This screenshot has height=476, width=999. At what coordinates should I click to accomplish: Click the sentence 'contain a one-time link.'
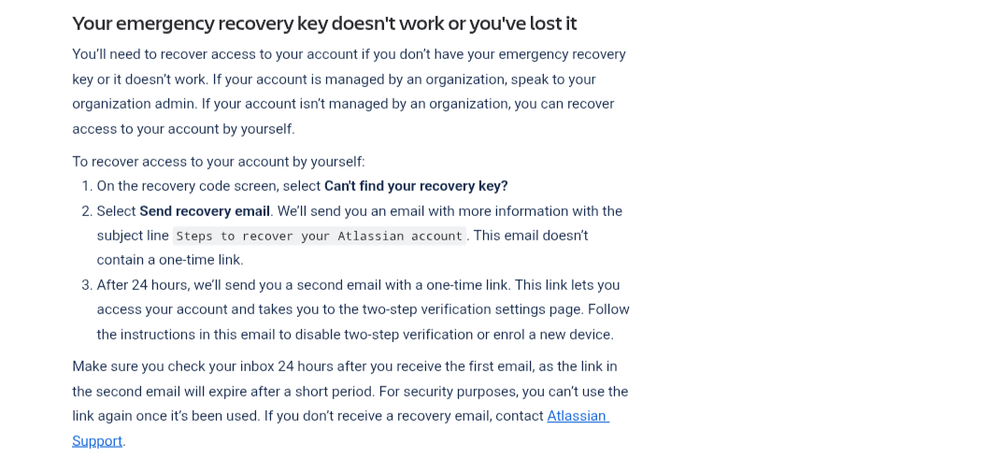170,260
